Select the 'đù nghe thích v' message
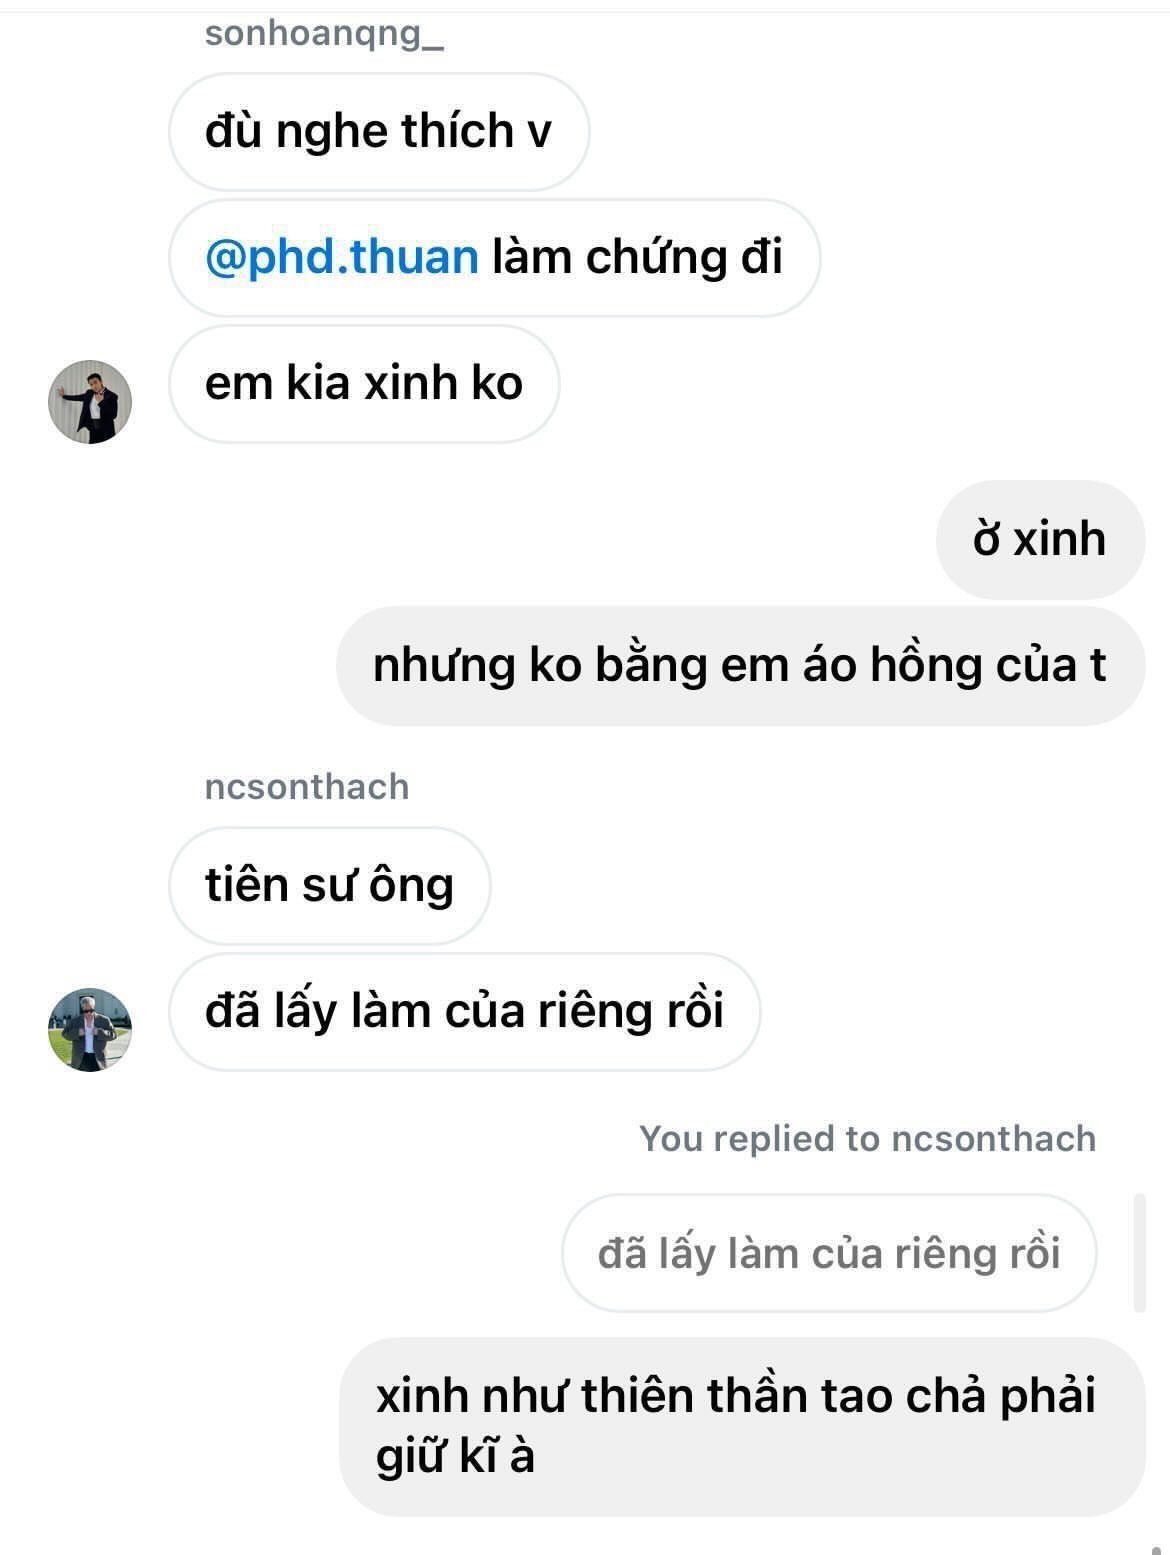This screenshot has width=1170, height=1555. pyautogui.click(x=379, y=132)
